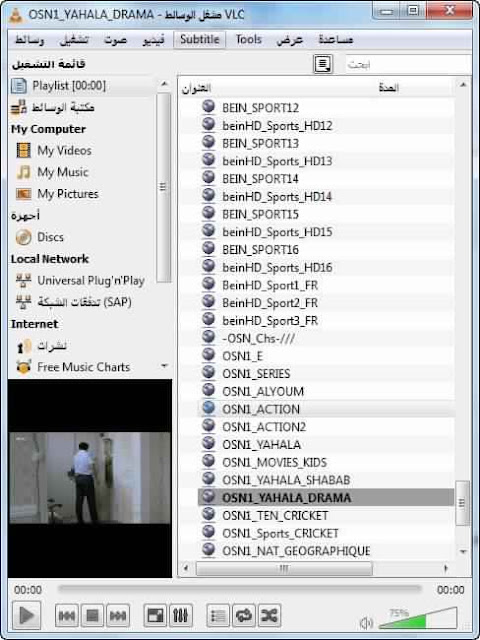Image resolution: width=480 pixels, height=640 pixels.
Task: Open the صوت (Audio) menu
Action: pos(116,40)
